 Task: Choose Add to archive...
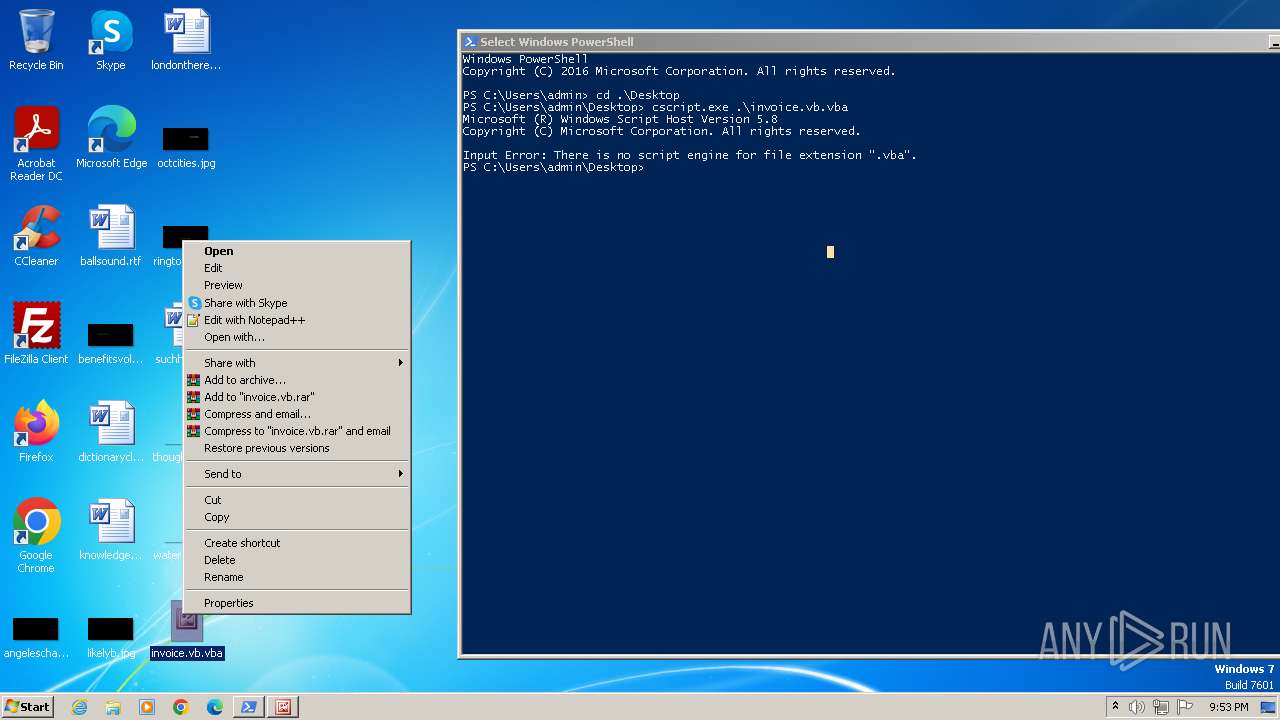297,380
